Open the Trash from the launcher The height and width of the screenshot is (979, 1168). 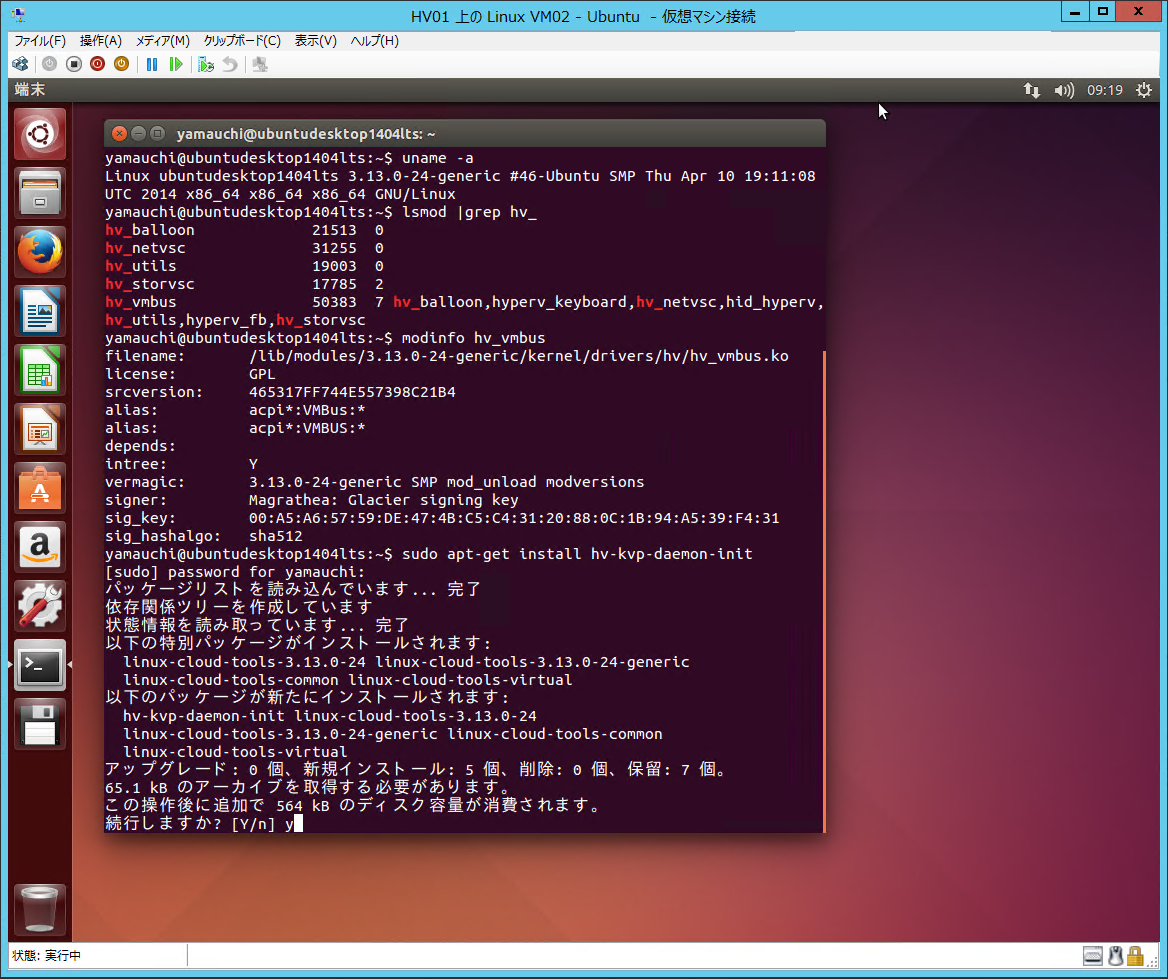pyautogui.click(x=40, y=909)
